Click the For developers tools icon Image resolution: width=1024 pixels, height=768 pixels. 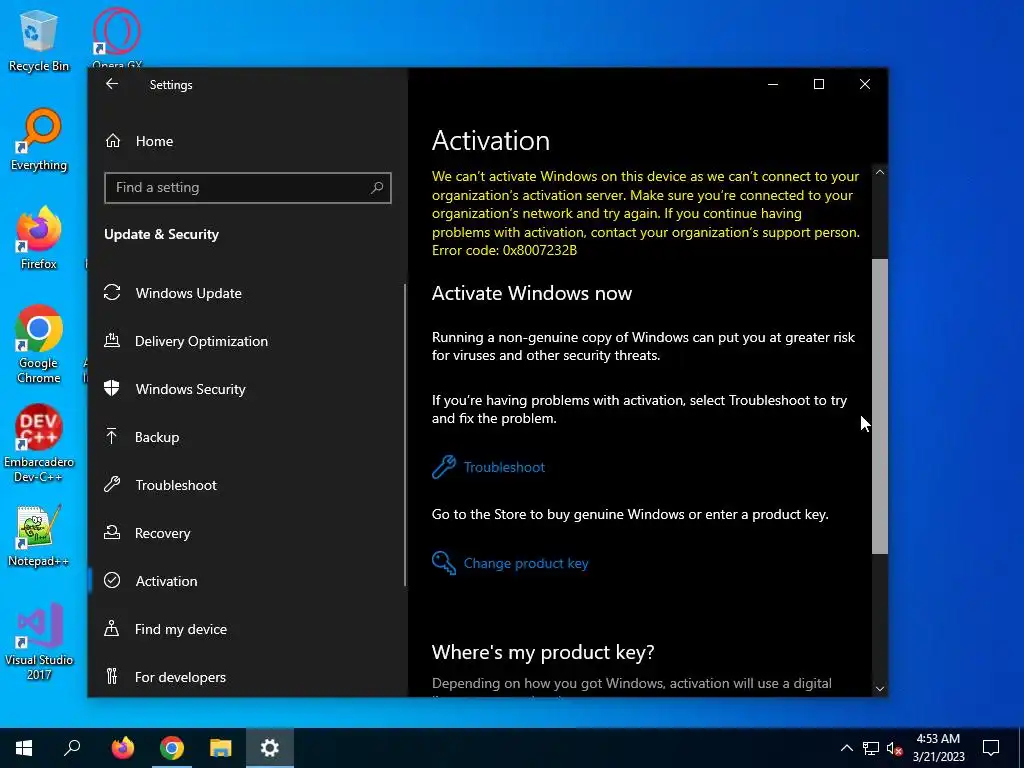click(112, 676)
